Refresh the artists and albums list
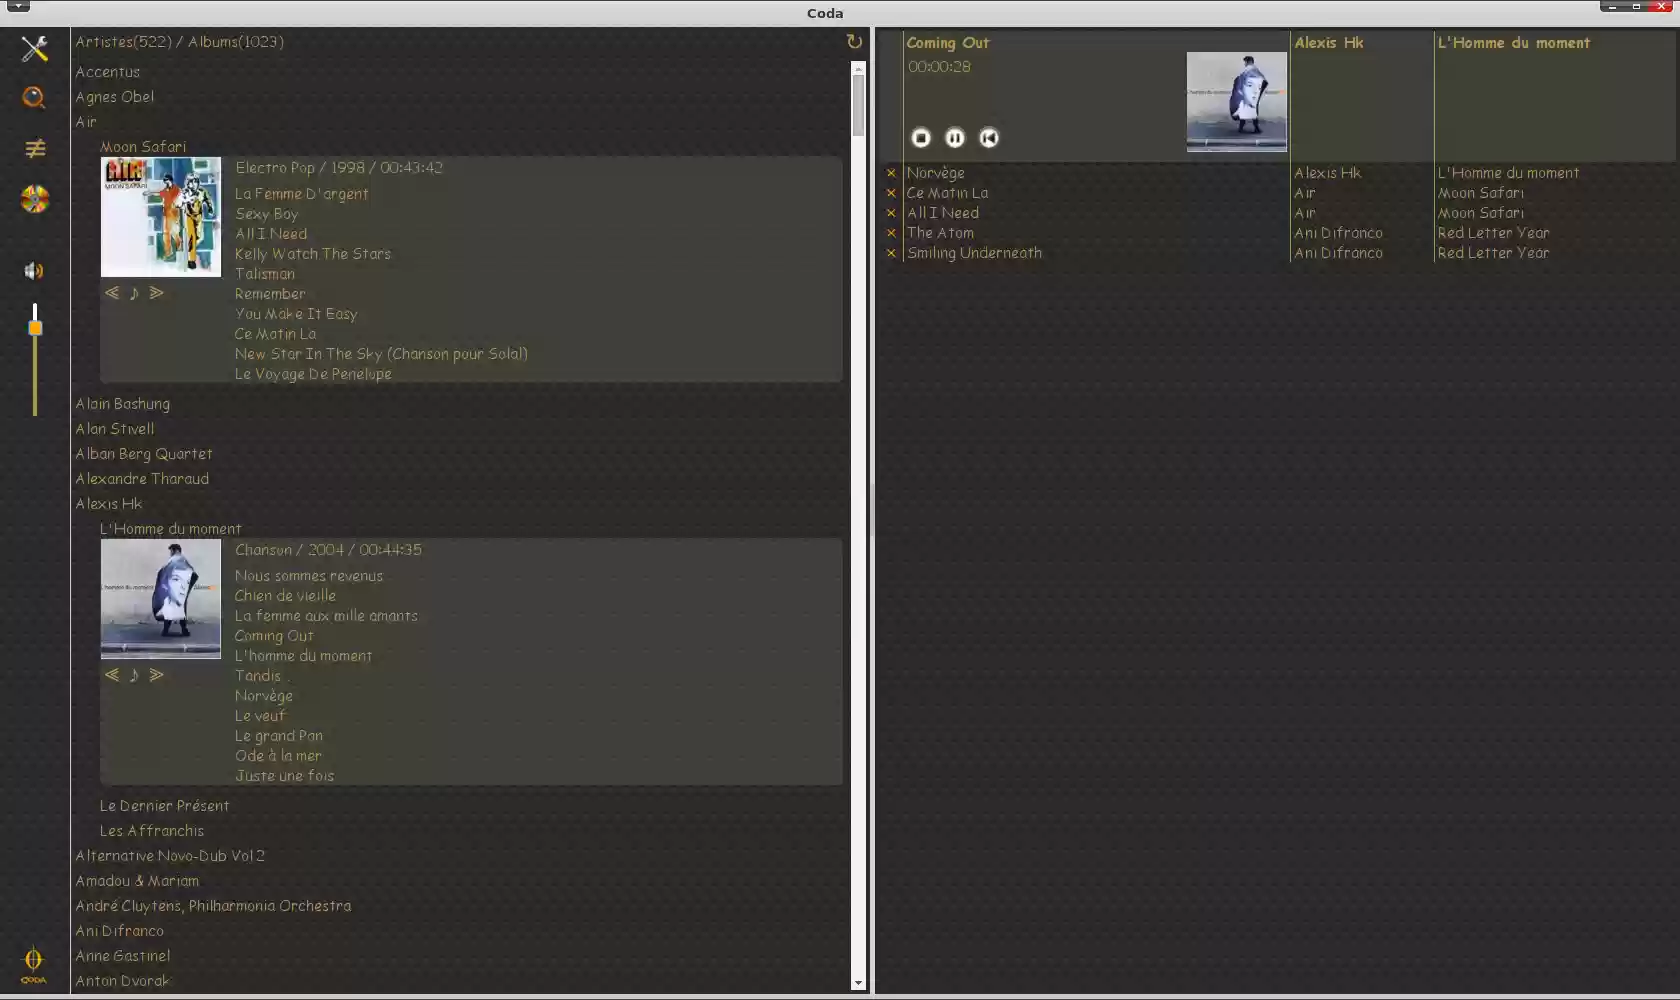 (x=854, y=41)
